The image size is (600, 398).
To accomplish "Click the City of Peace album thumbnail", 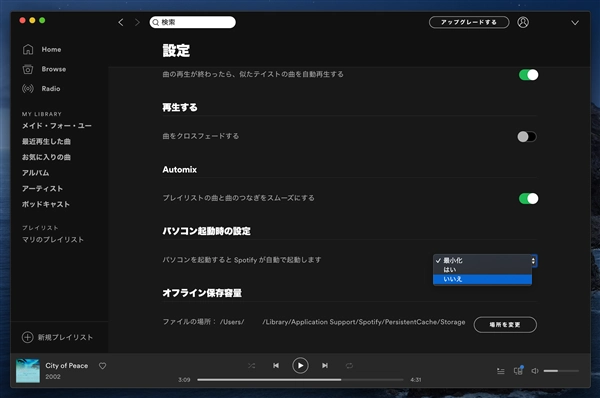I will tap(28, 371).
